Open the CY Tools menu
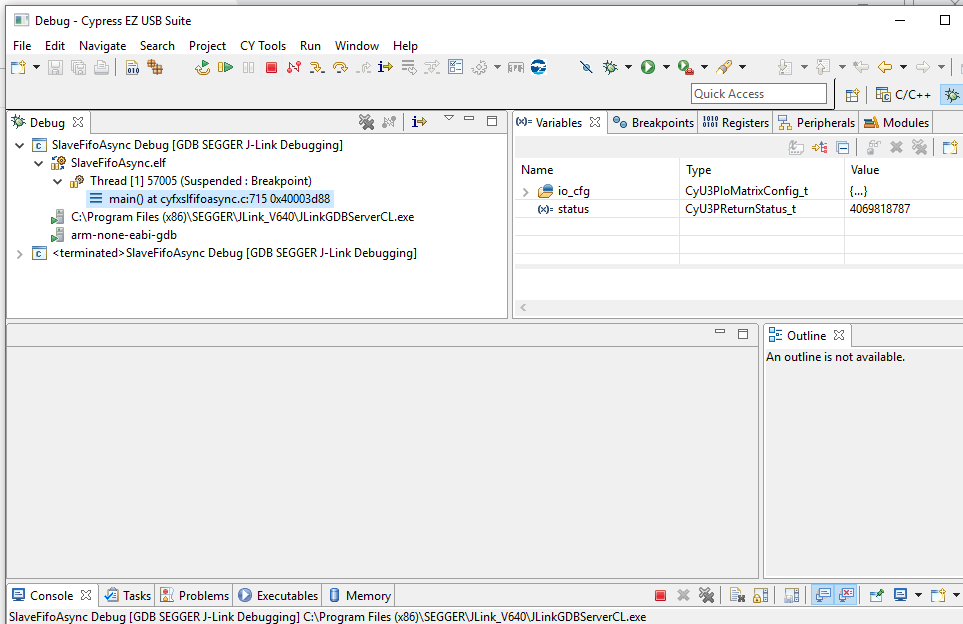This screenshot has height=624, width=963. point(263,45)
